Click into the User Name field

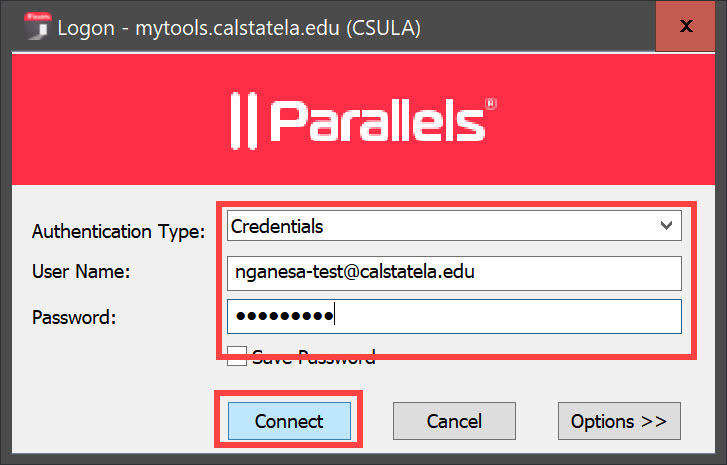[x=454, y=272]
